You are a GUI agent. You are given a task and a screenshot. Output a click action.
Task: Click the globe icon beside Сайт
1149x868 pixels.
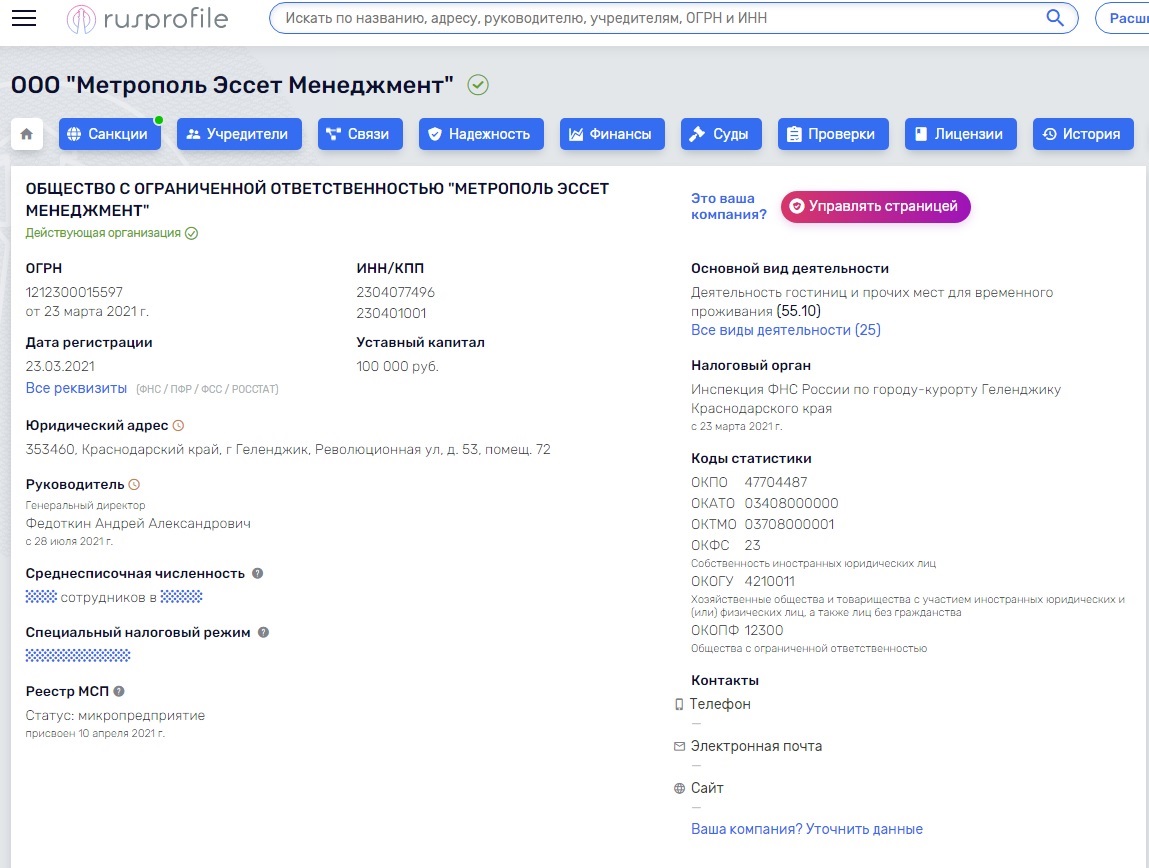679,789
